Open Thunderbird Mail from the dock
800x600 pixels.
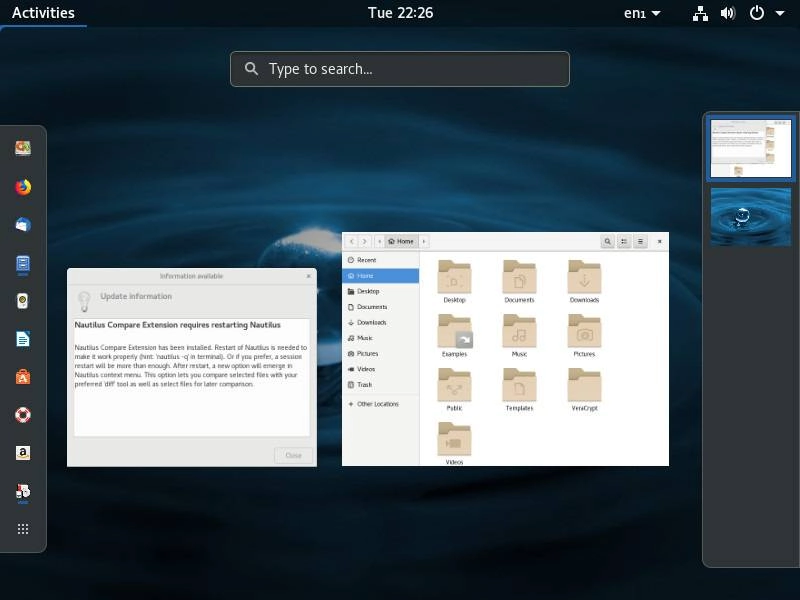[23, 224]
